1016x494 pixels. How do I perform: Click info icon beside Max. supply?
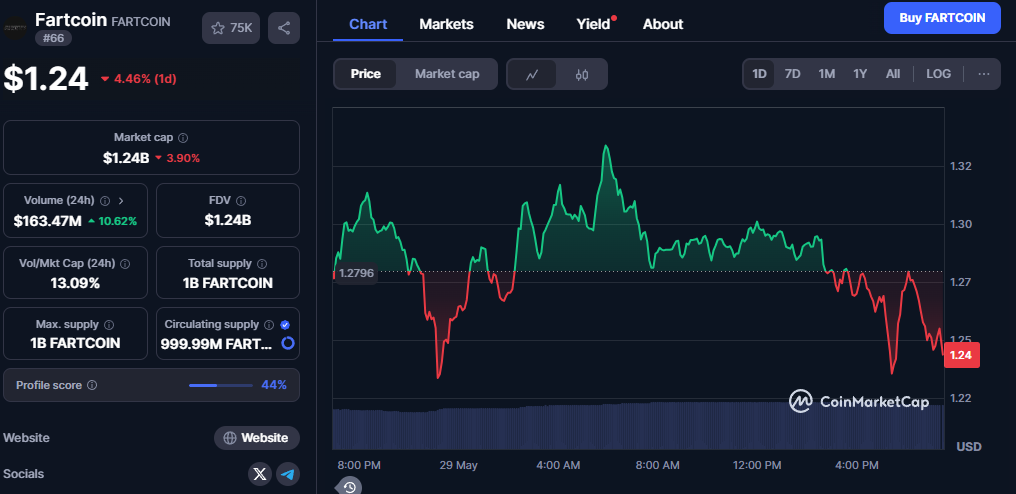pos(109,324)
